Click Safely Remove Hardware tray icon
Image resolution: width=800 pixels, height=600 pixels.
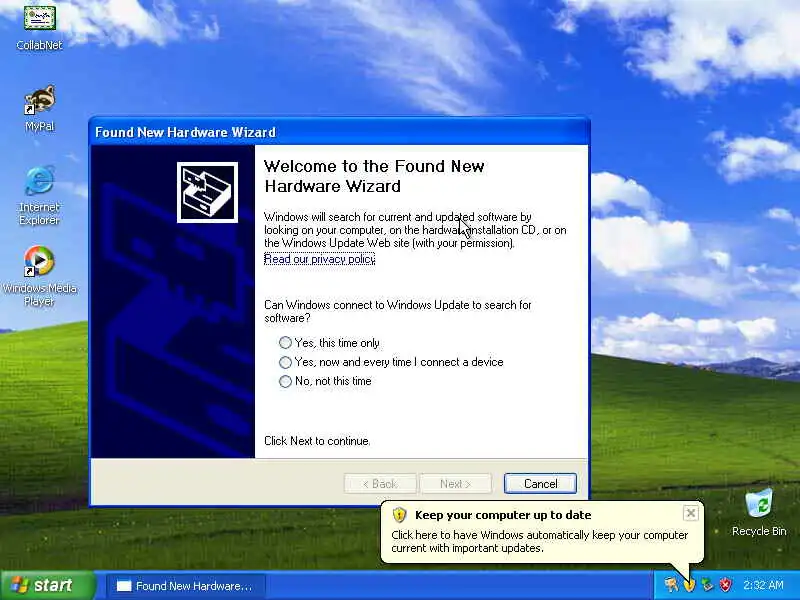pos(707,585)
